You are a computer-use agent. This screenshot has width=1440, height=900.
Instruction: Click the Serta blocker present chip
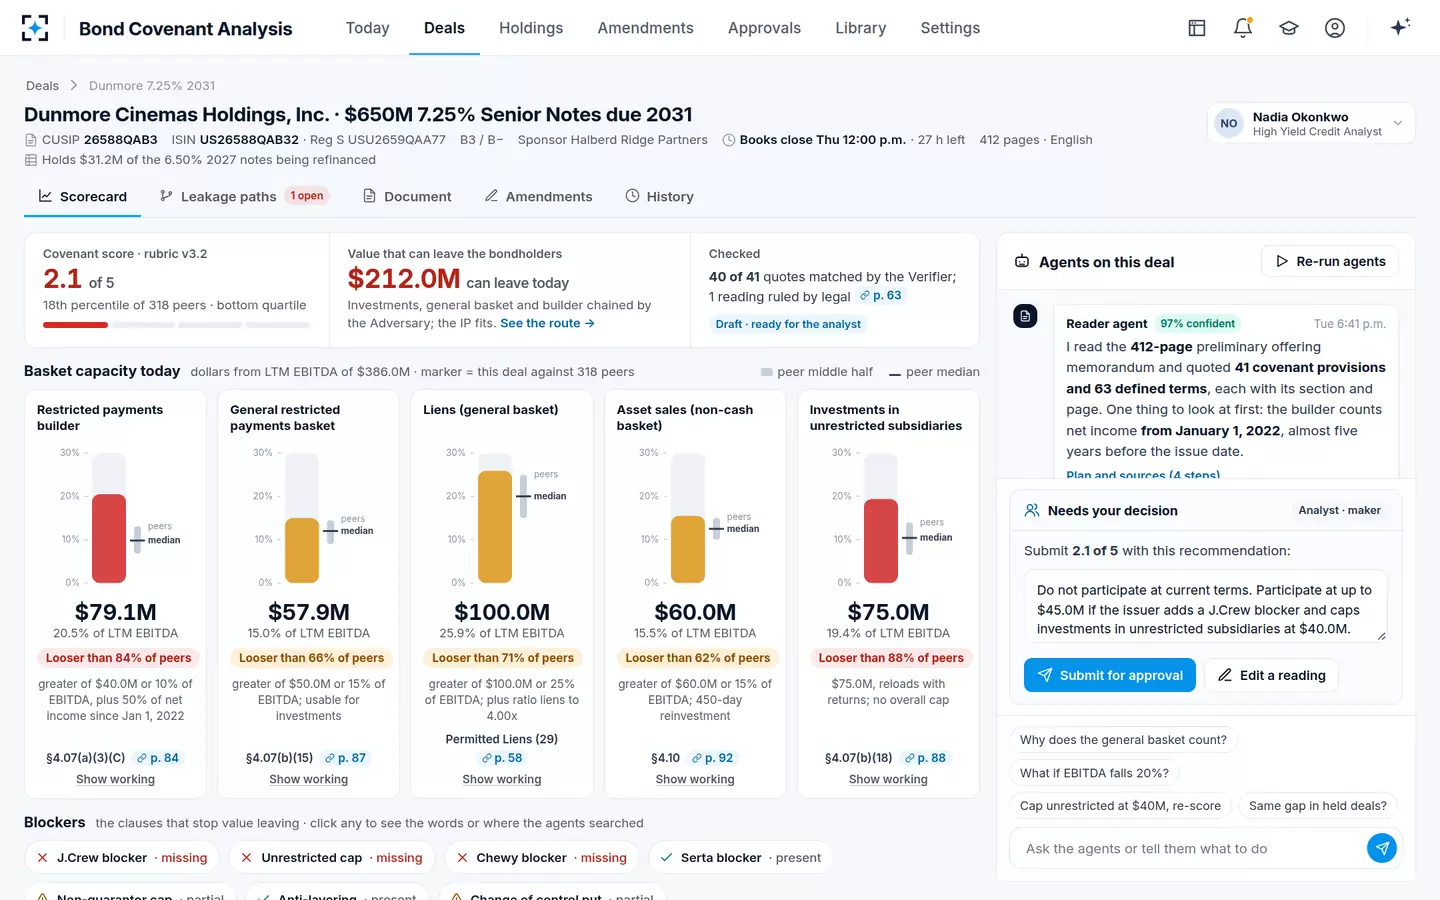pos(741,858)
